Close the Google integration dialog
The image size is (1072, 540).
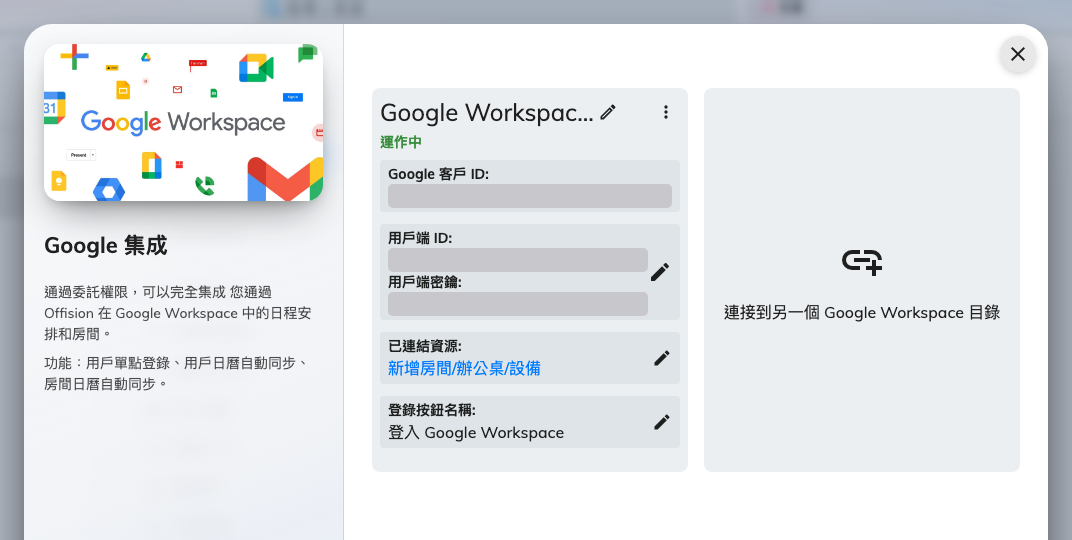(x=1017, y=54)
